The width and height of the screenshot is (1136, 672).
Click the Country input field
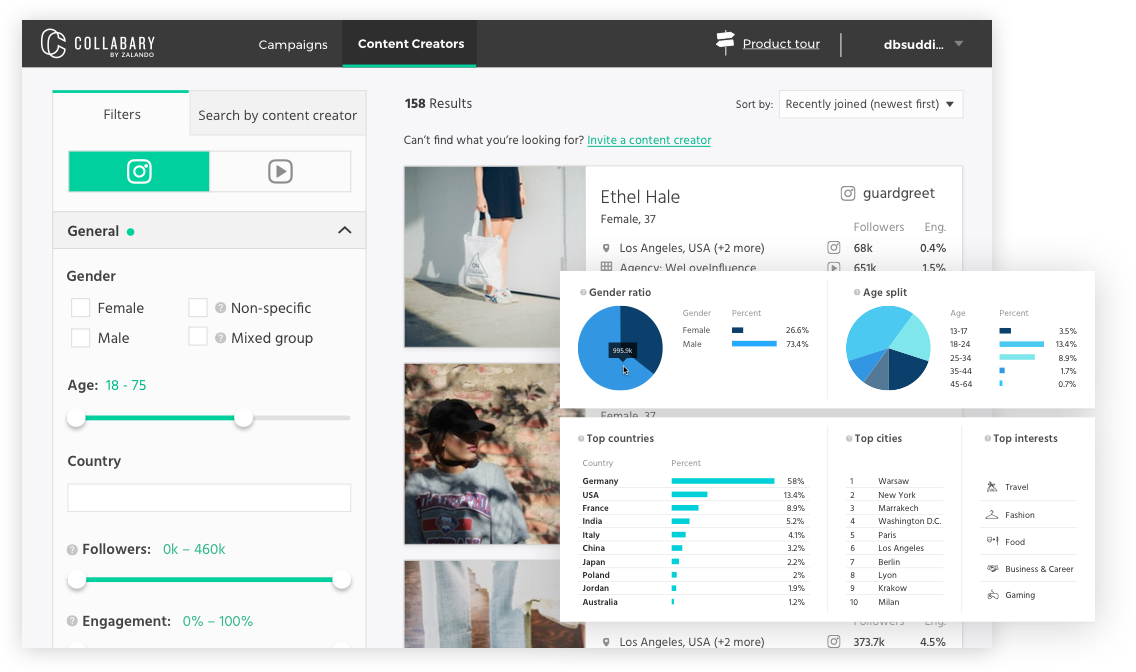pyautogui.click(x=209, y=498)
